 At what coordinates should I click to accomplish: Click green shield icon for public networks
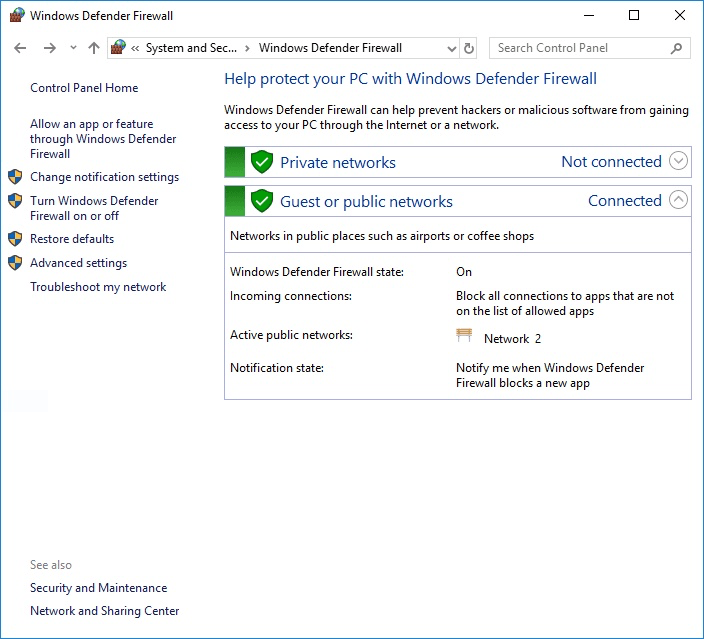pyautogui.click(x=262, y=201)
